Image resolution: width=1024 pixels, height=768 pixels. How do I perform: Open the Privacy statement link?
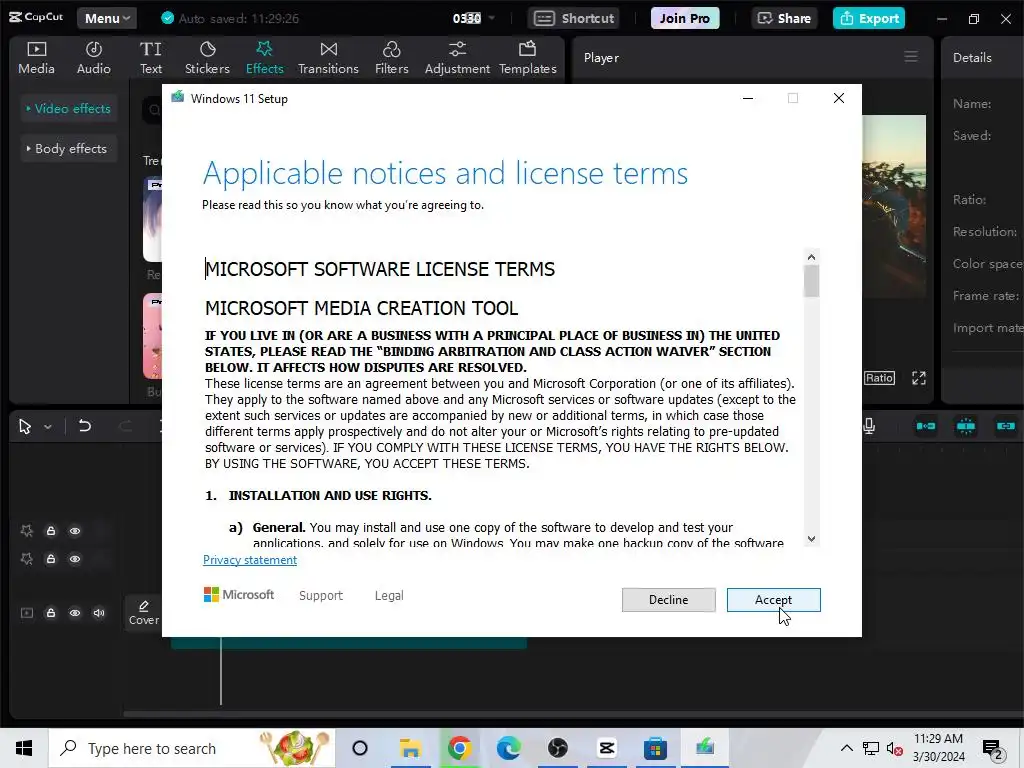(249, 560)
